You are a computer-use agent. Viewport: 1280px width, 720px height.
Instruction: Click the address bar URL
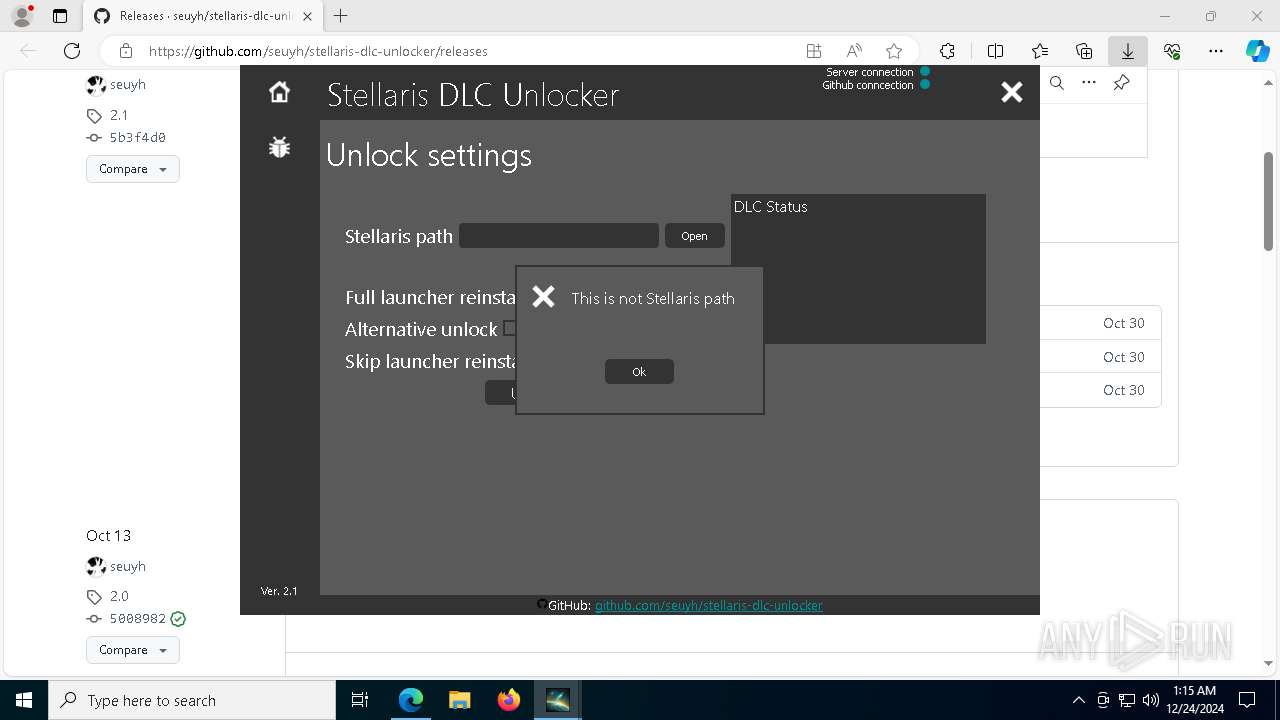[318, 51]
